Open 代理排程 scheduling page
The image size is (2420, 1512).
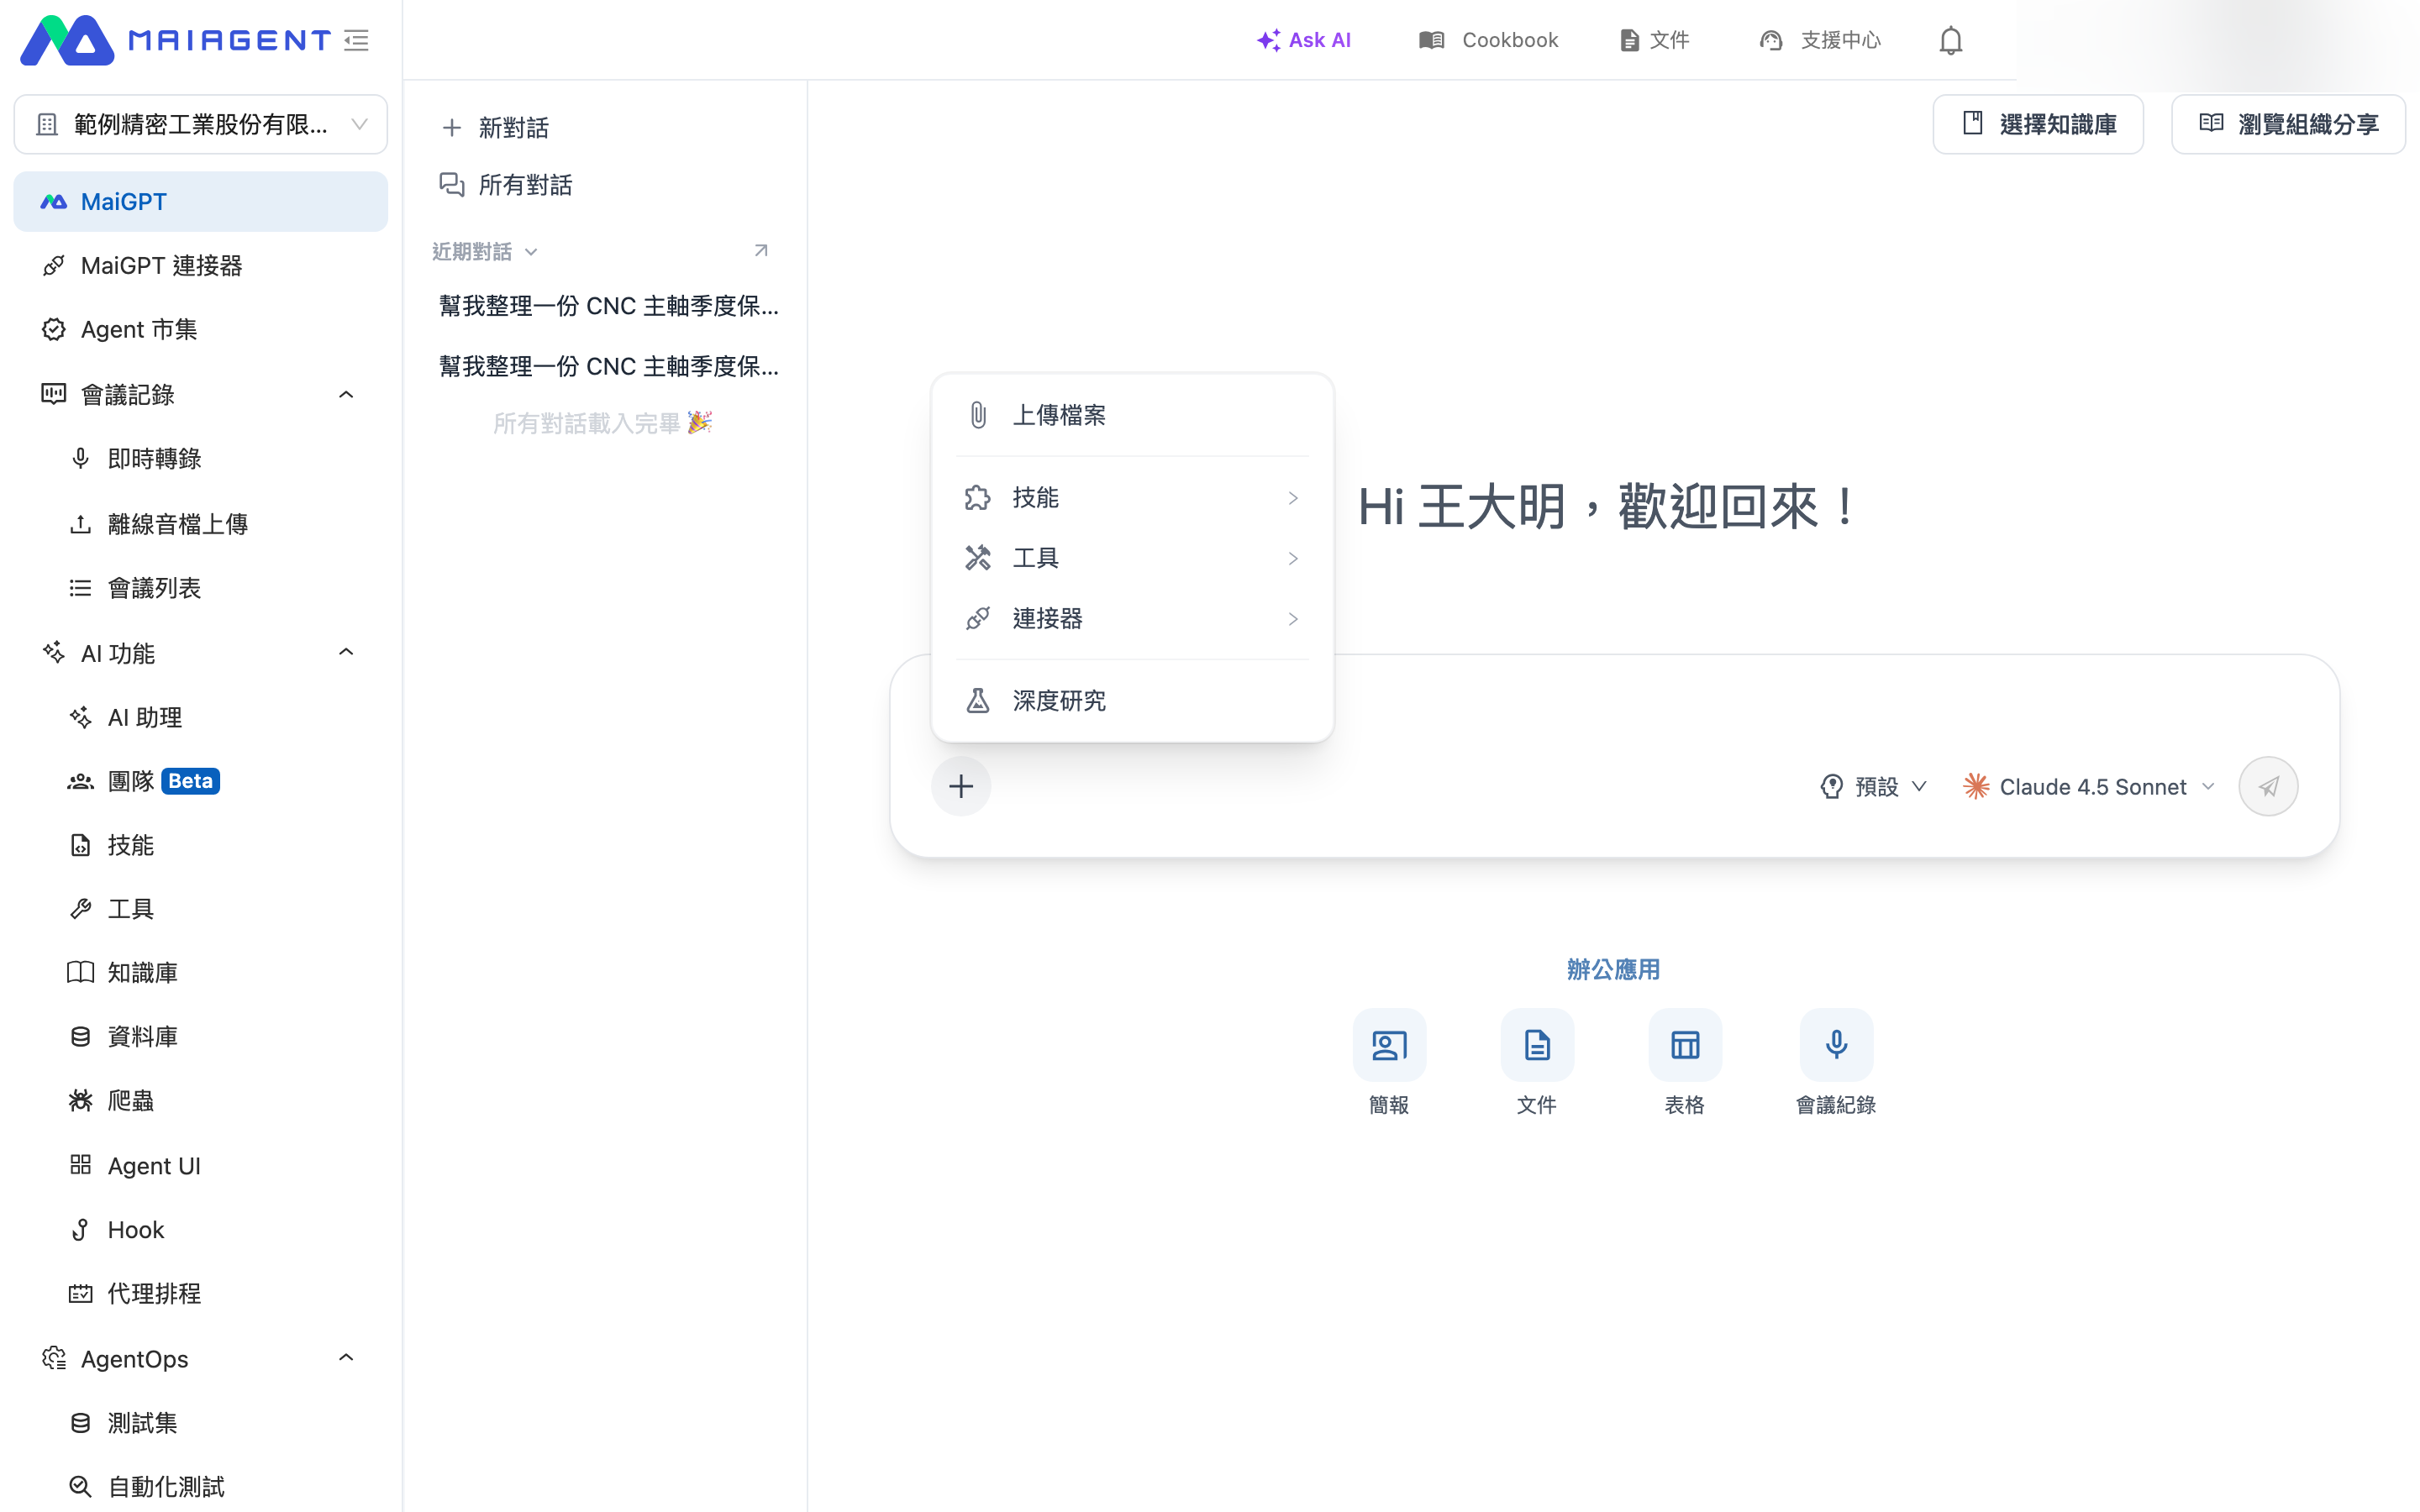[200, 1294]
